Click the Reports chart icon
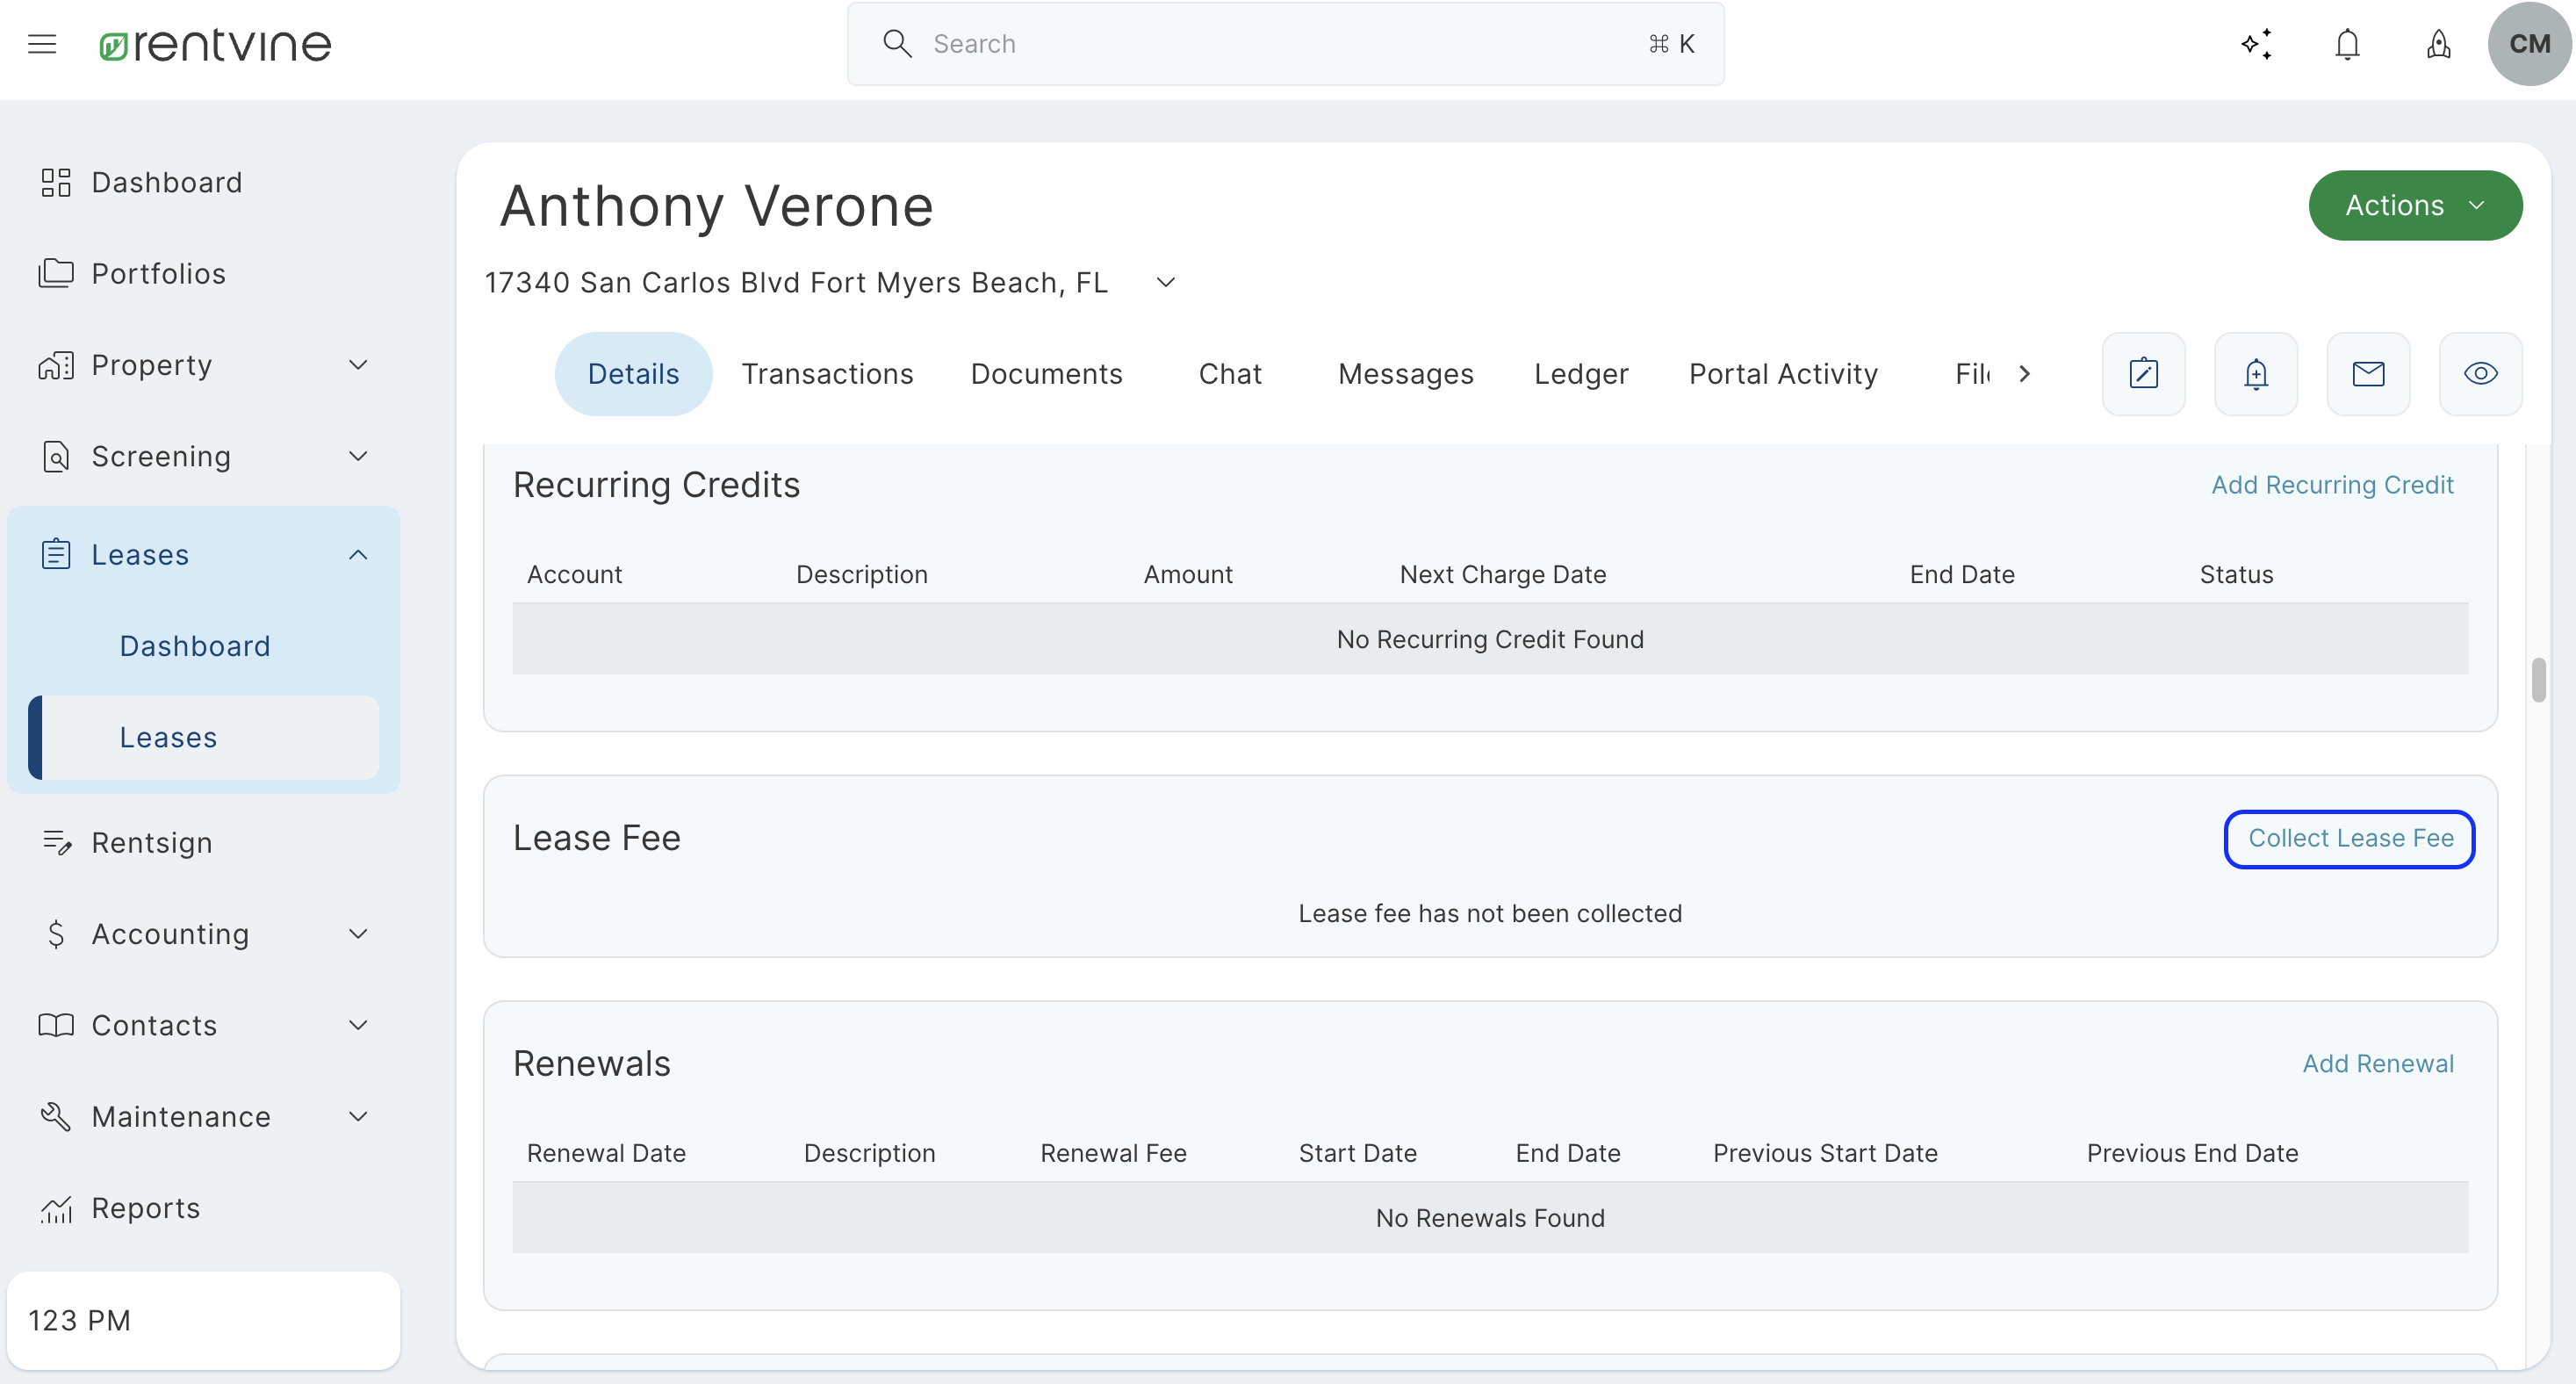 56,1208
